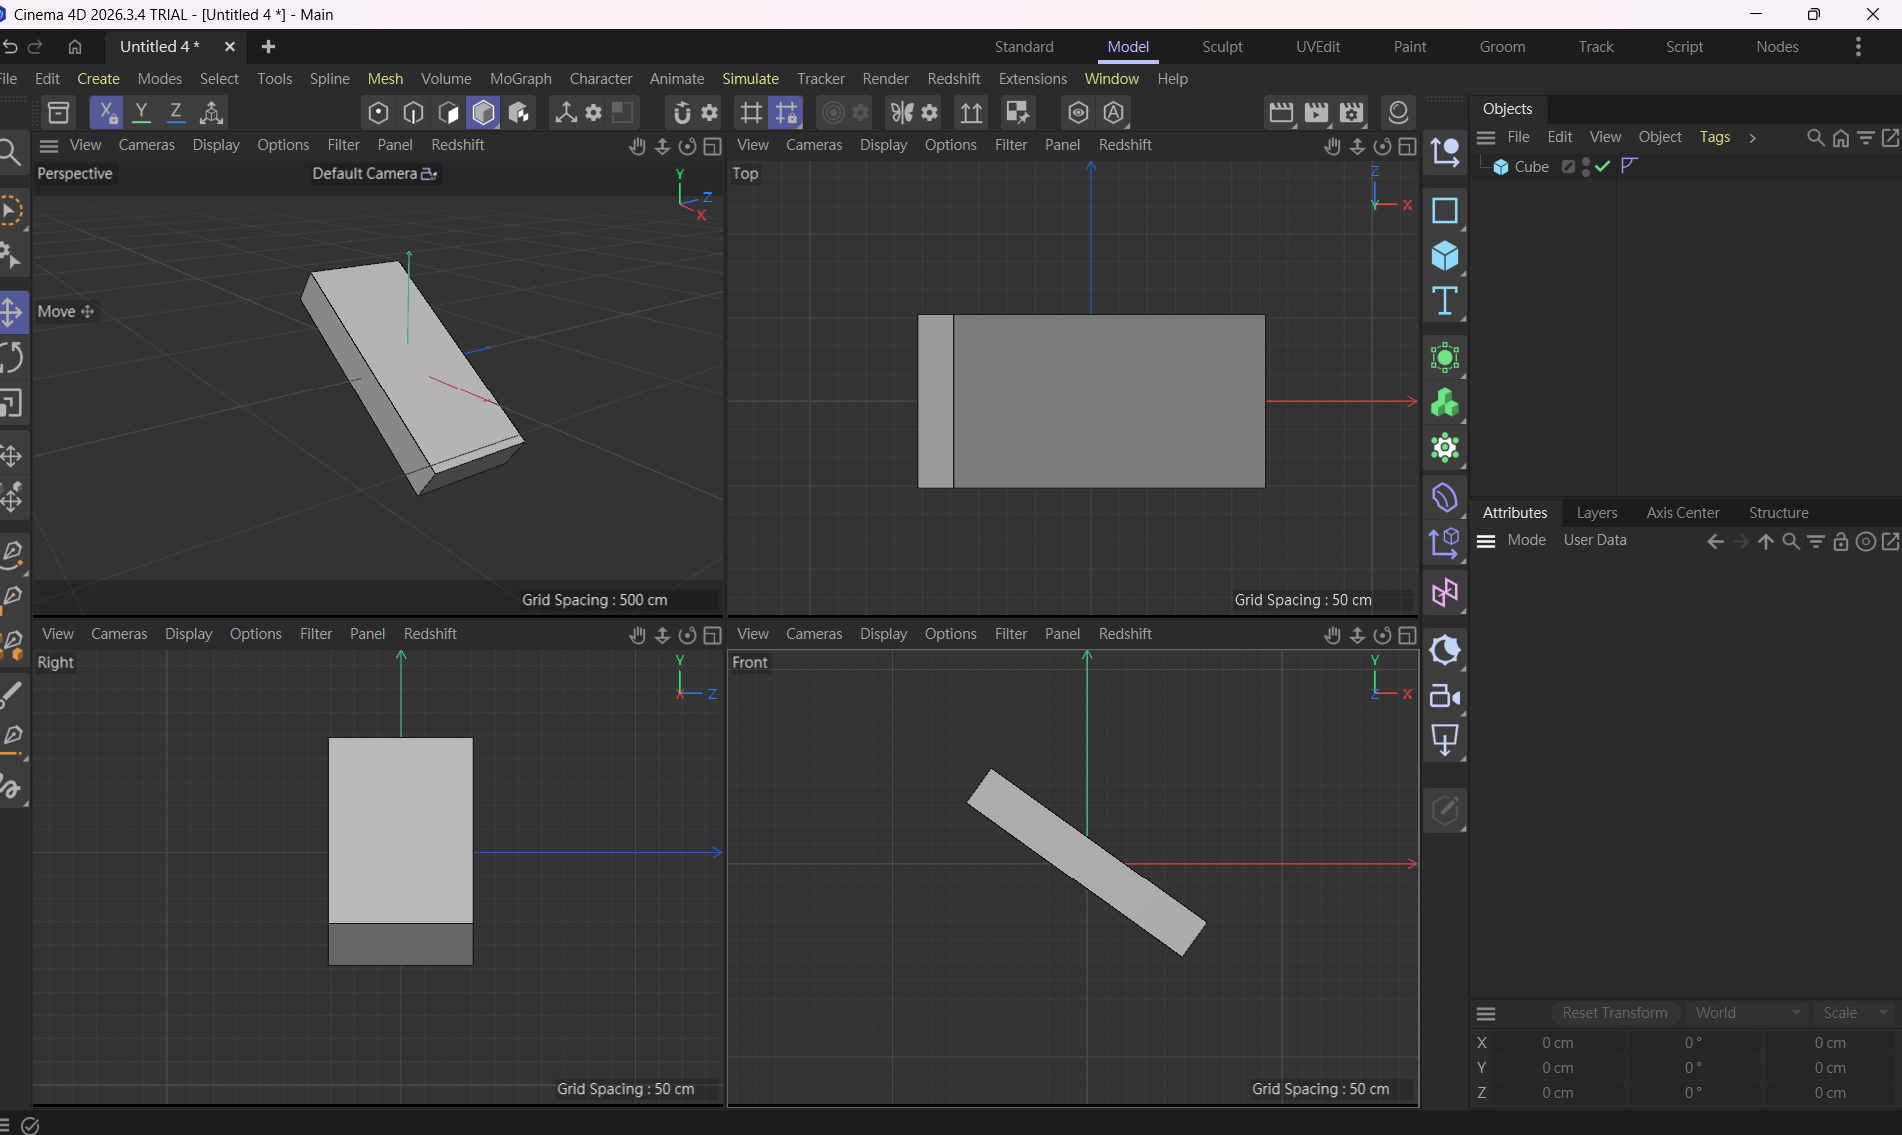This screenshot has width=1902, height=1135.
Task: Select the Rotate tool
Action: 12,358
